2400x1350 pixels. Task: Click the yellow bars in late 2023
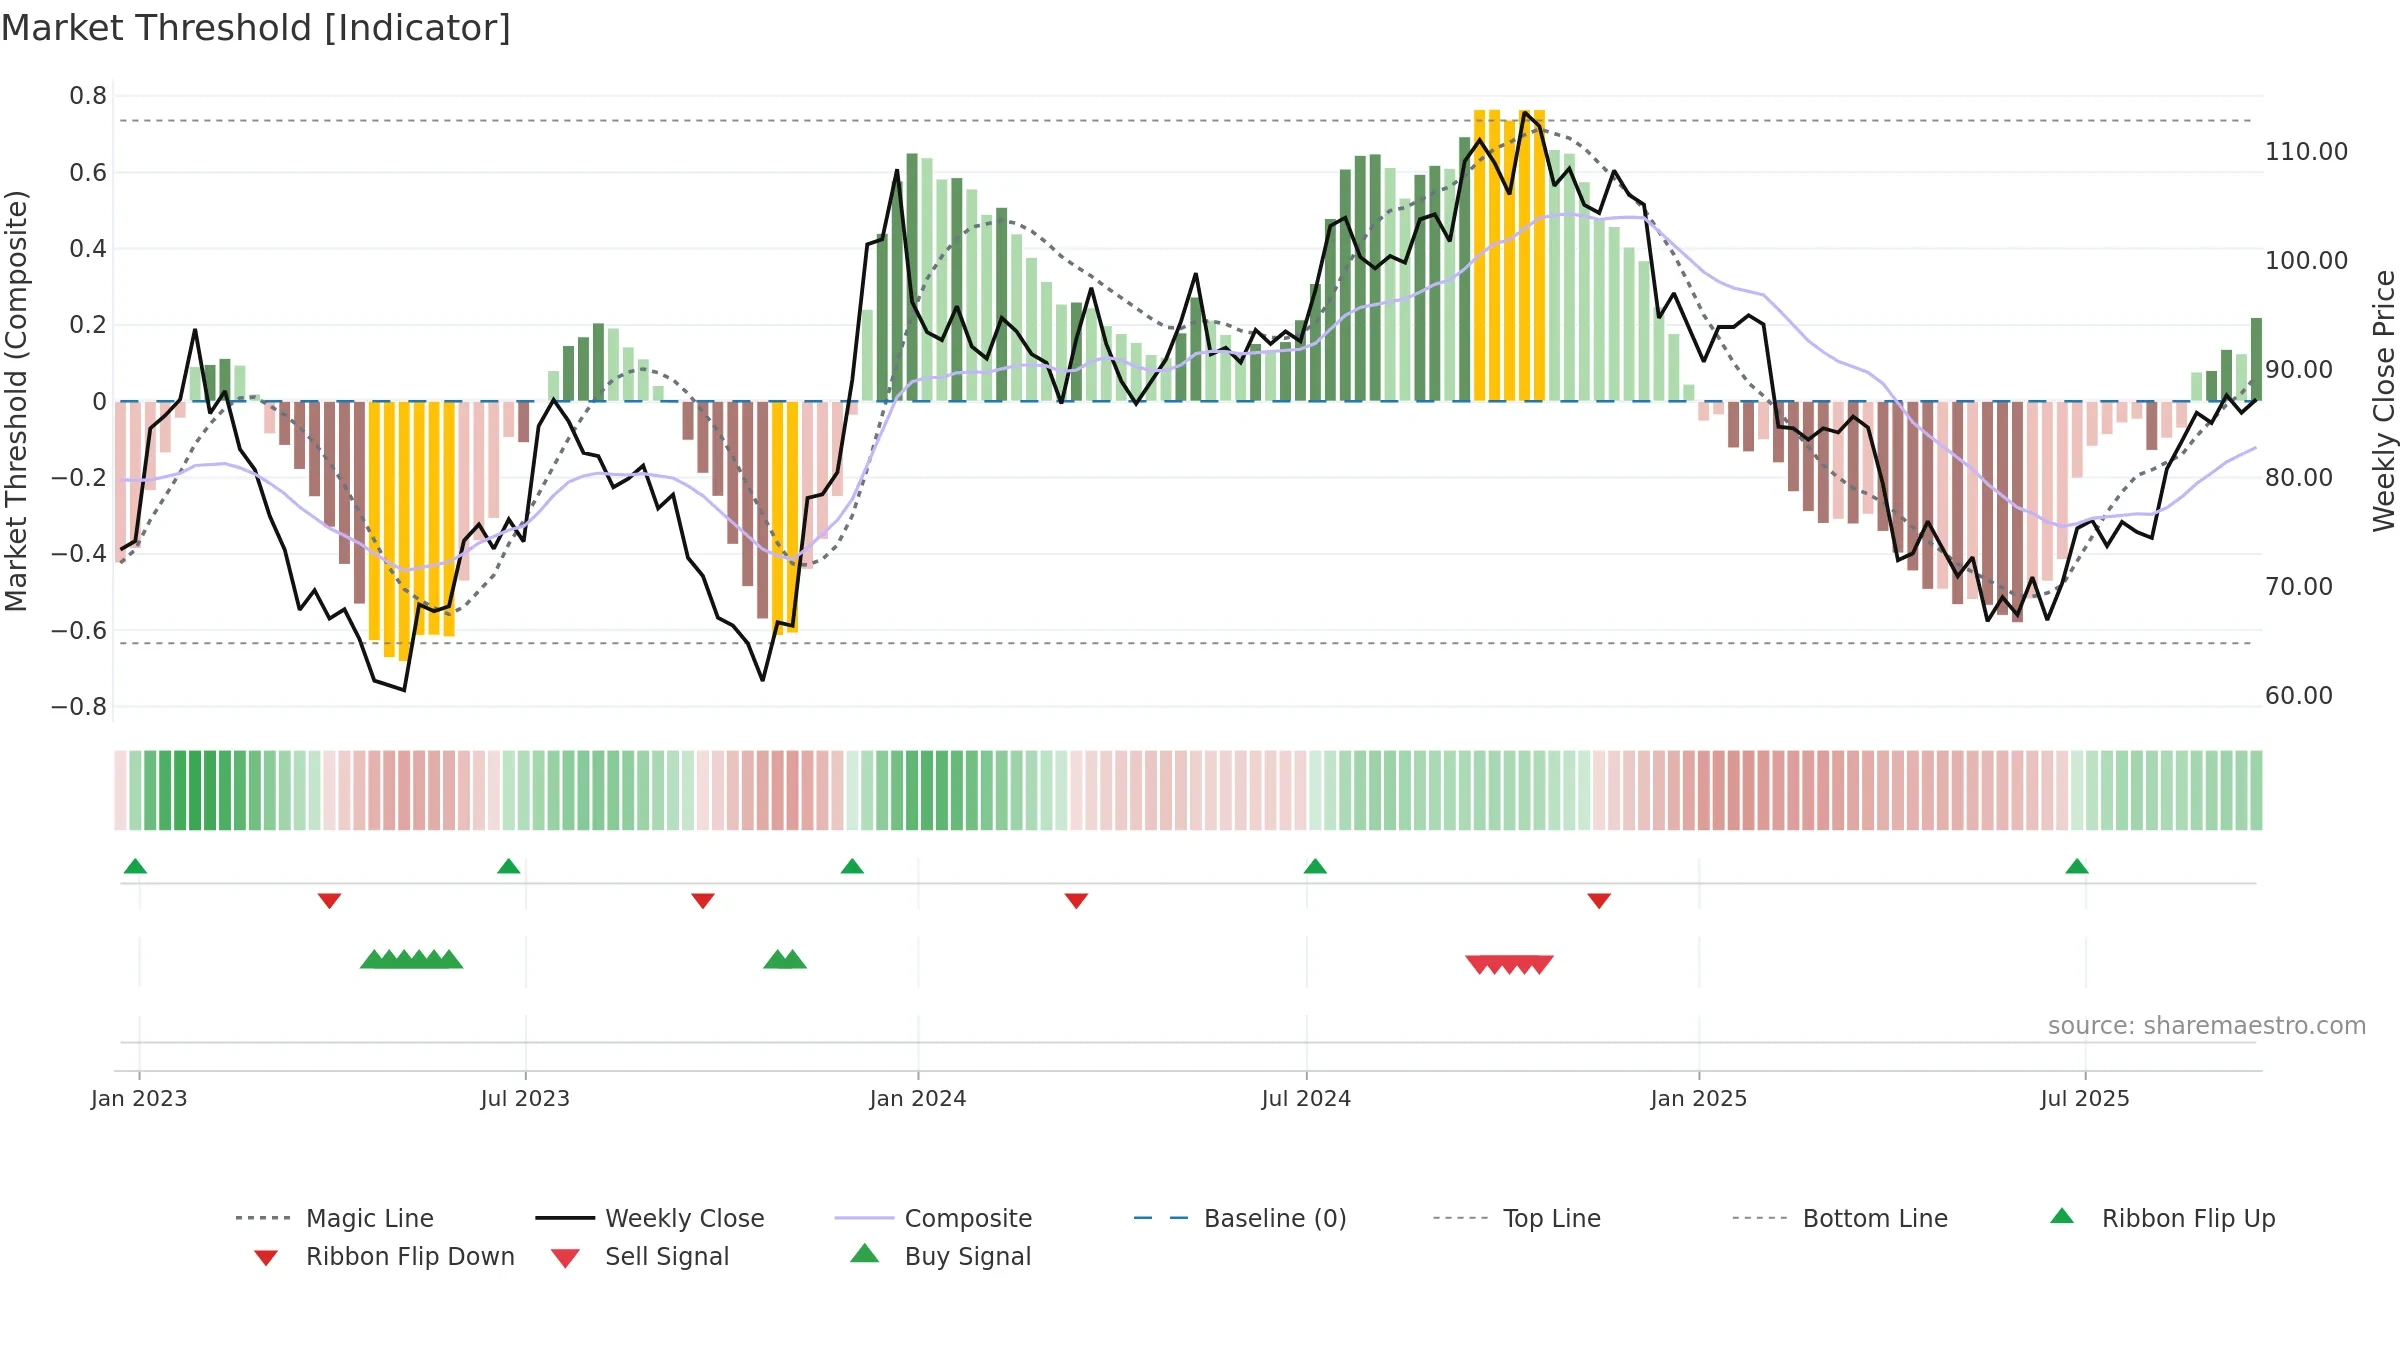pos(785,518)
